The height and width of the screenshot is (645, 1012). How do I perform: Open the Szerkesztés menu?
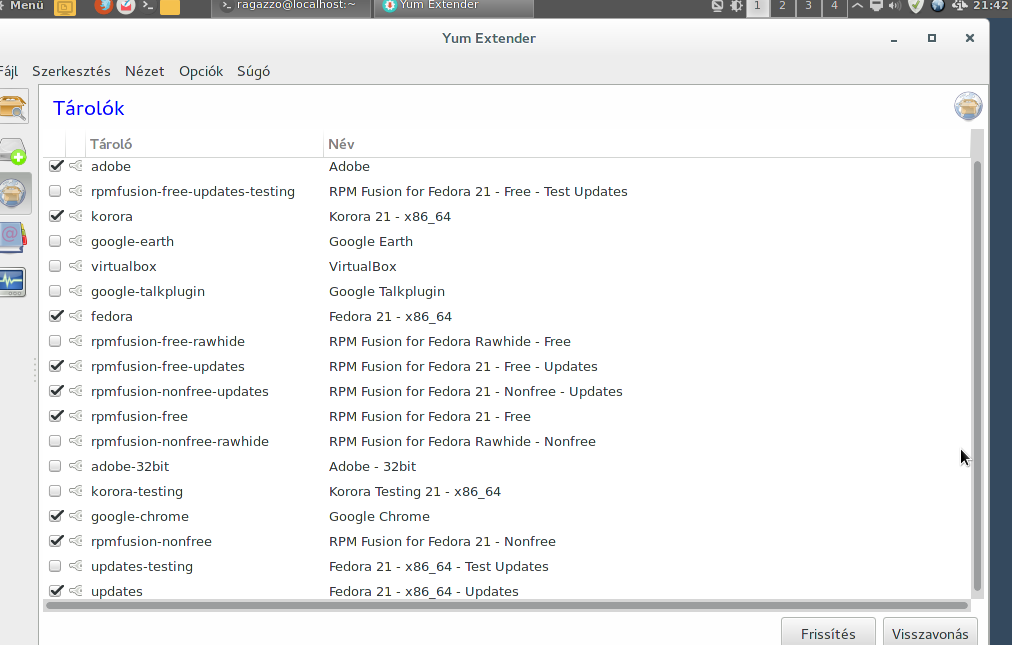71,71
